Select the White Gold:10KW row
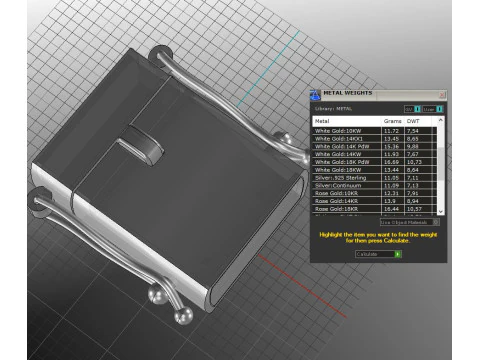480x360 pixels. 374,131
